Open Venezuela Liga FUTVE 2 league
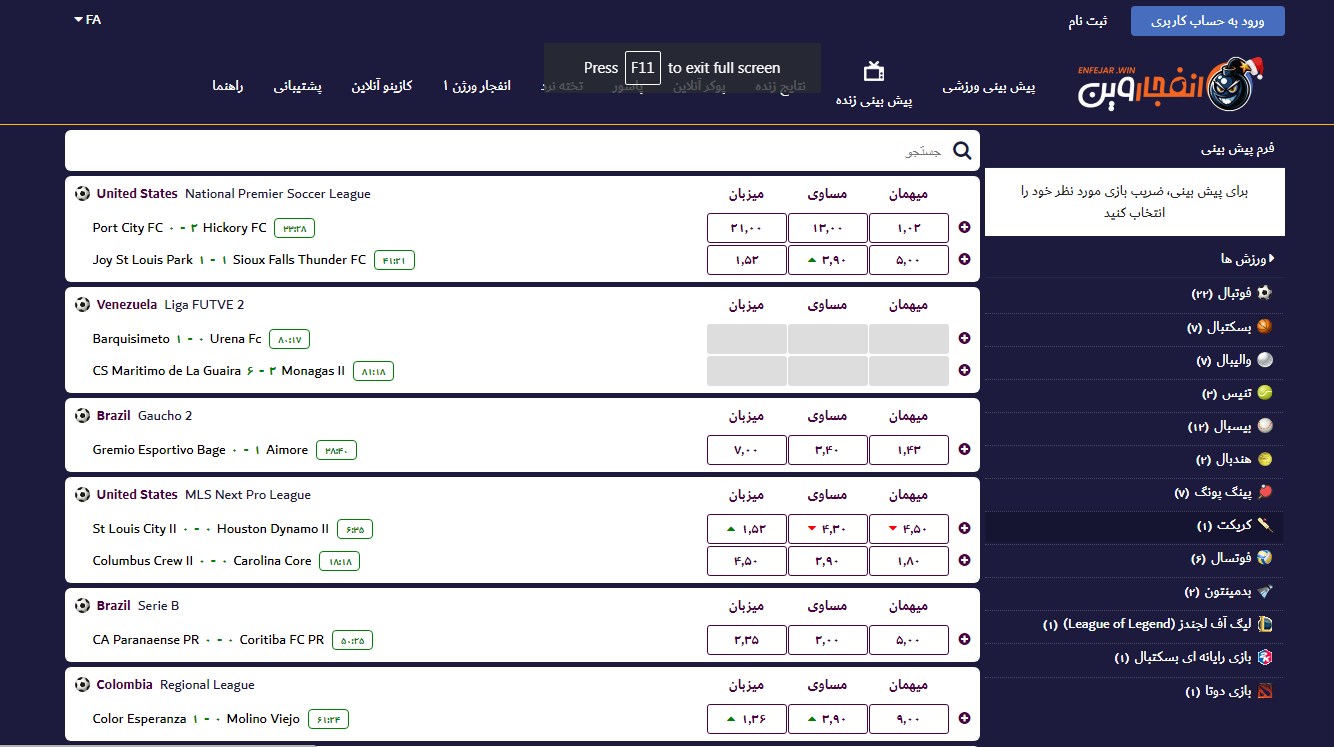The image size is (1334, 747). click(x=170, y=305)
